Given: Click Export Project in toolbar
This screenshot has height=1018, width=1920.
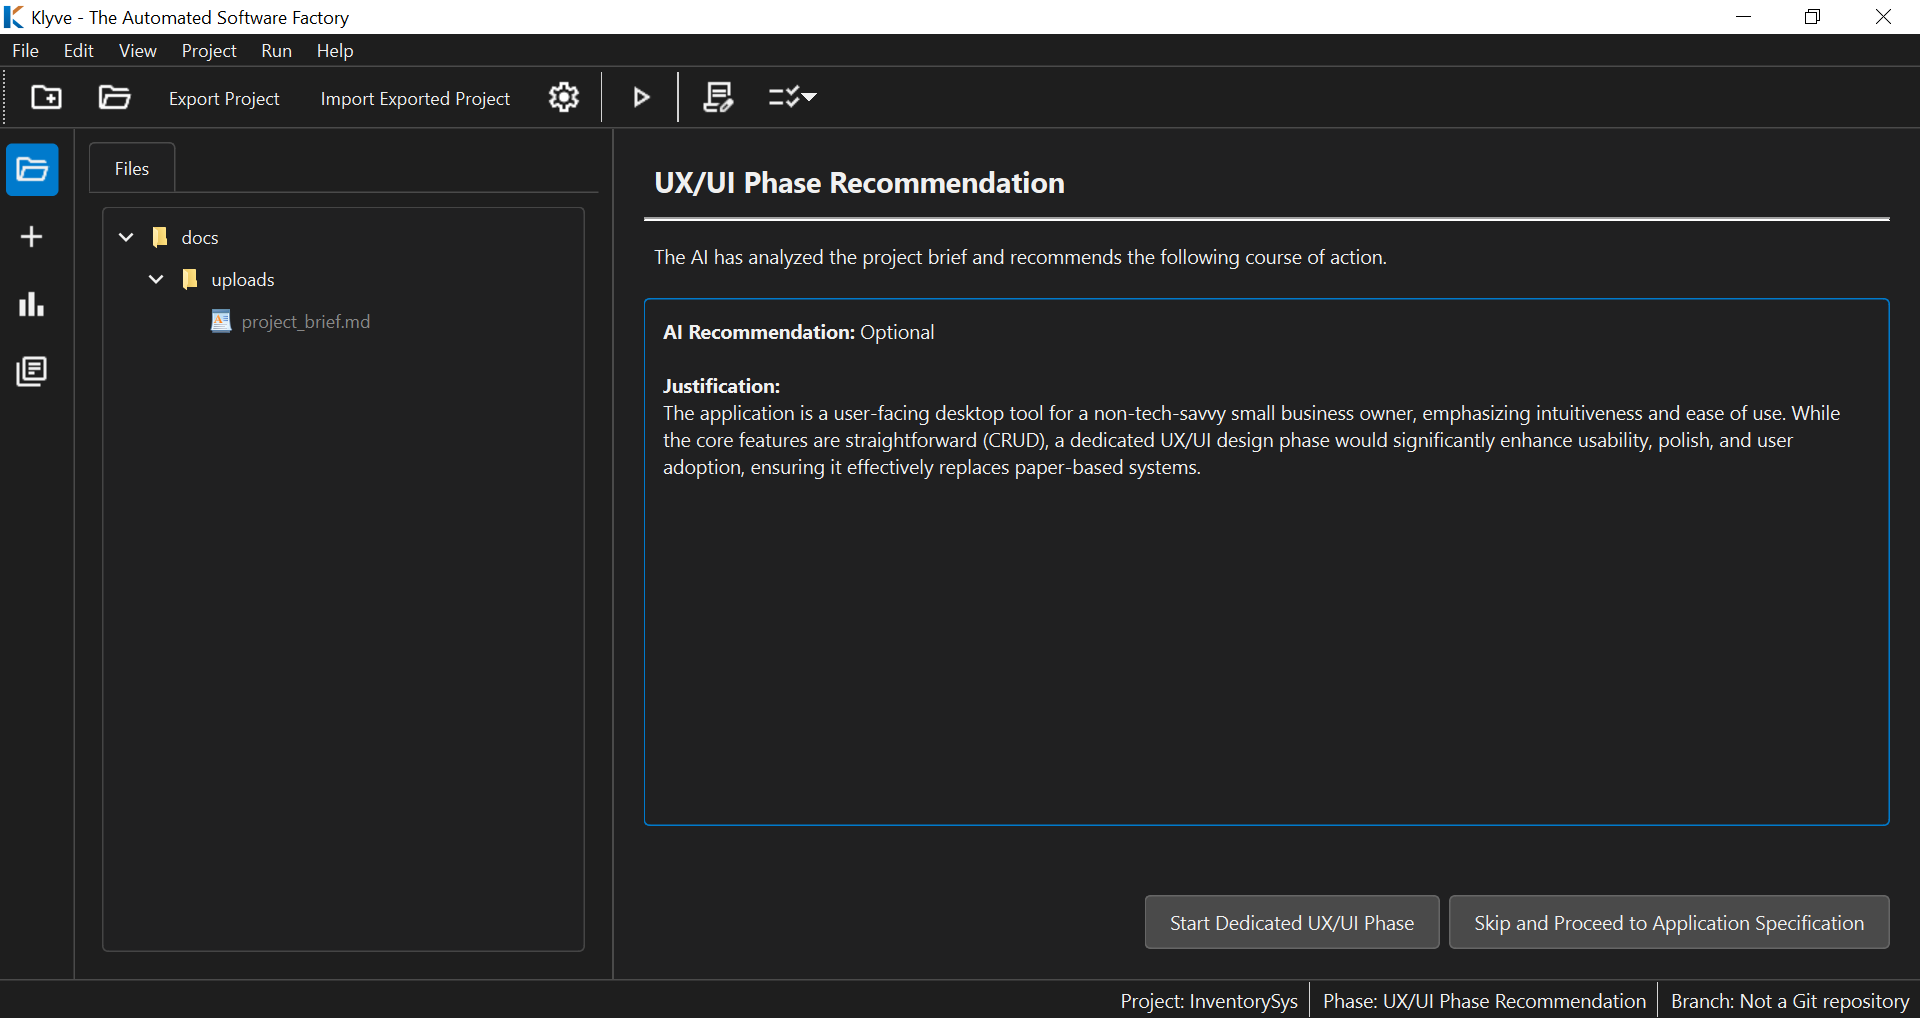Looking at the screenshot, I should click(x=224, y=98).
